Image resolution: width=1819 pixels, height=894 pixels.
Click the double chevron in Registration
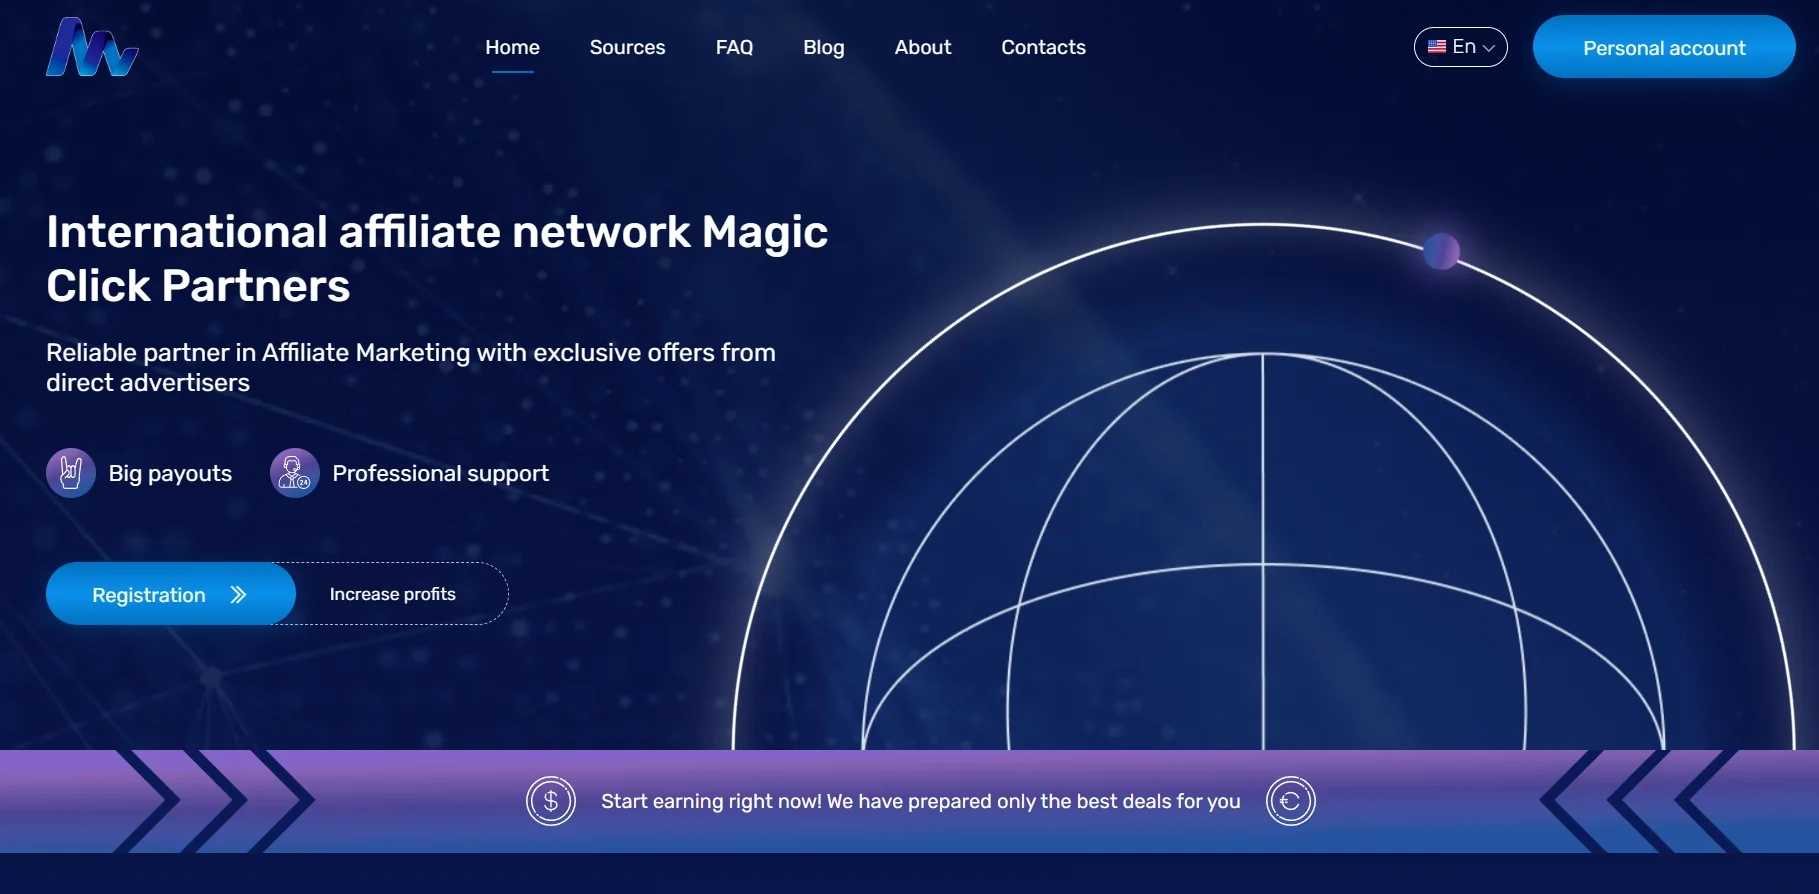(x=238, y=595)
